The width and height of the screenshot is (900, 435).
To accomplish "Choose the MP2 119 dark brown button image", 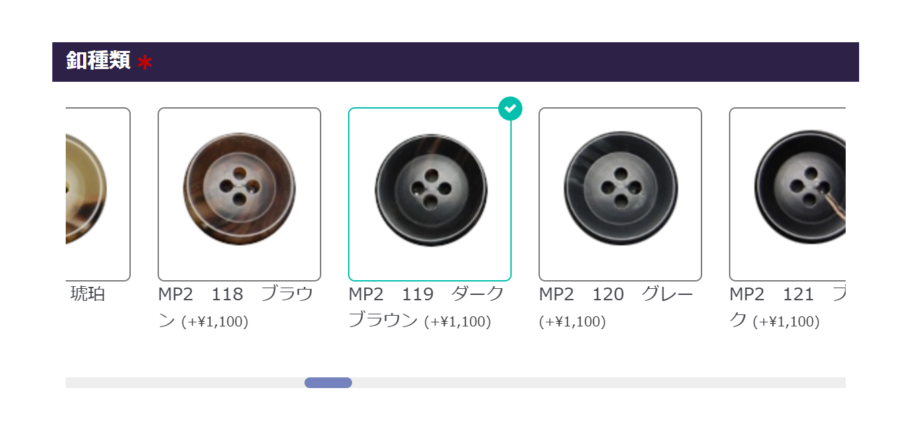I will (x=430, y=194).
